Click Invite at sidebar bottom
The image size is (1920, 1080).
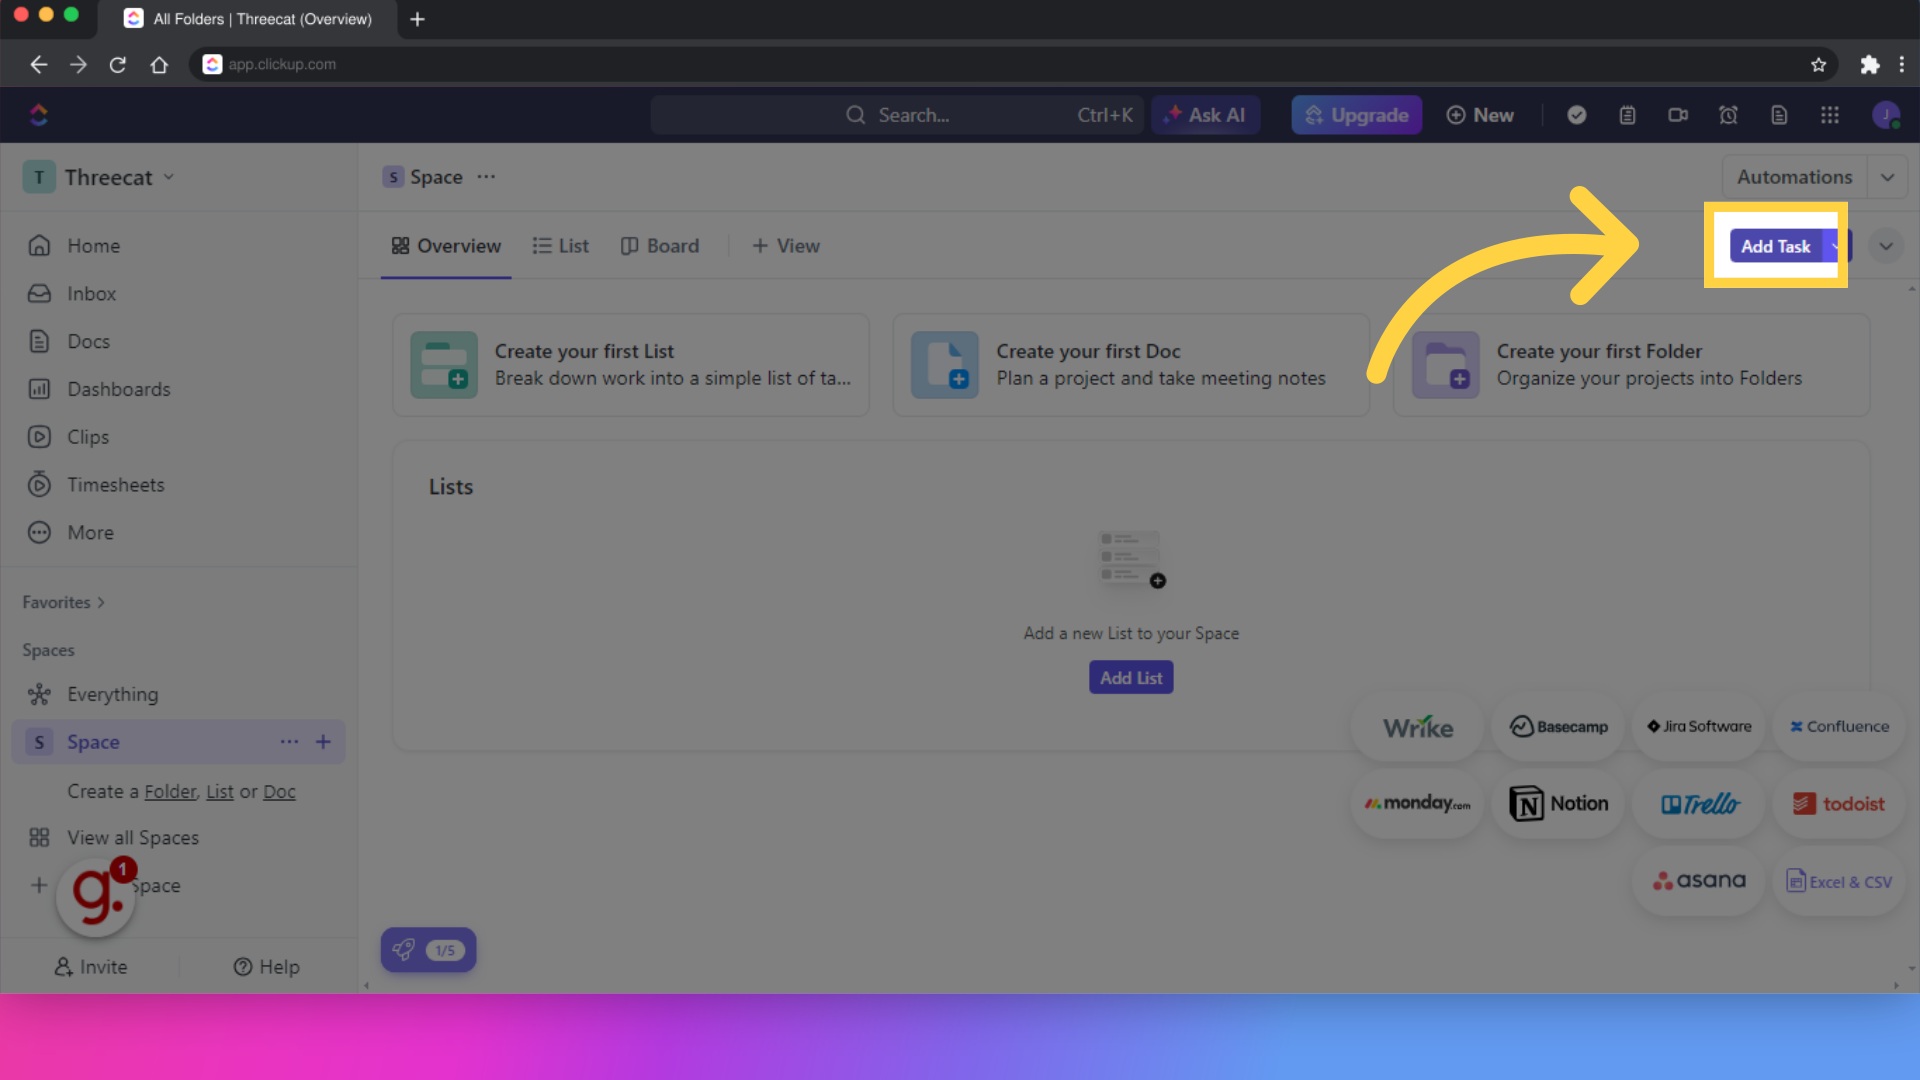[91, 967]
